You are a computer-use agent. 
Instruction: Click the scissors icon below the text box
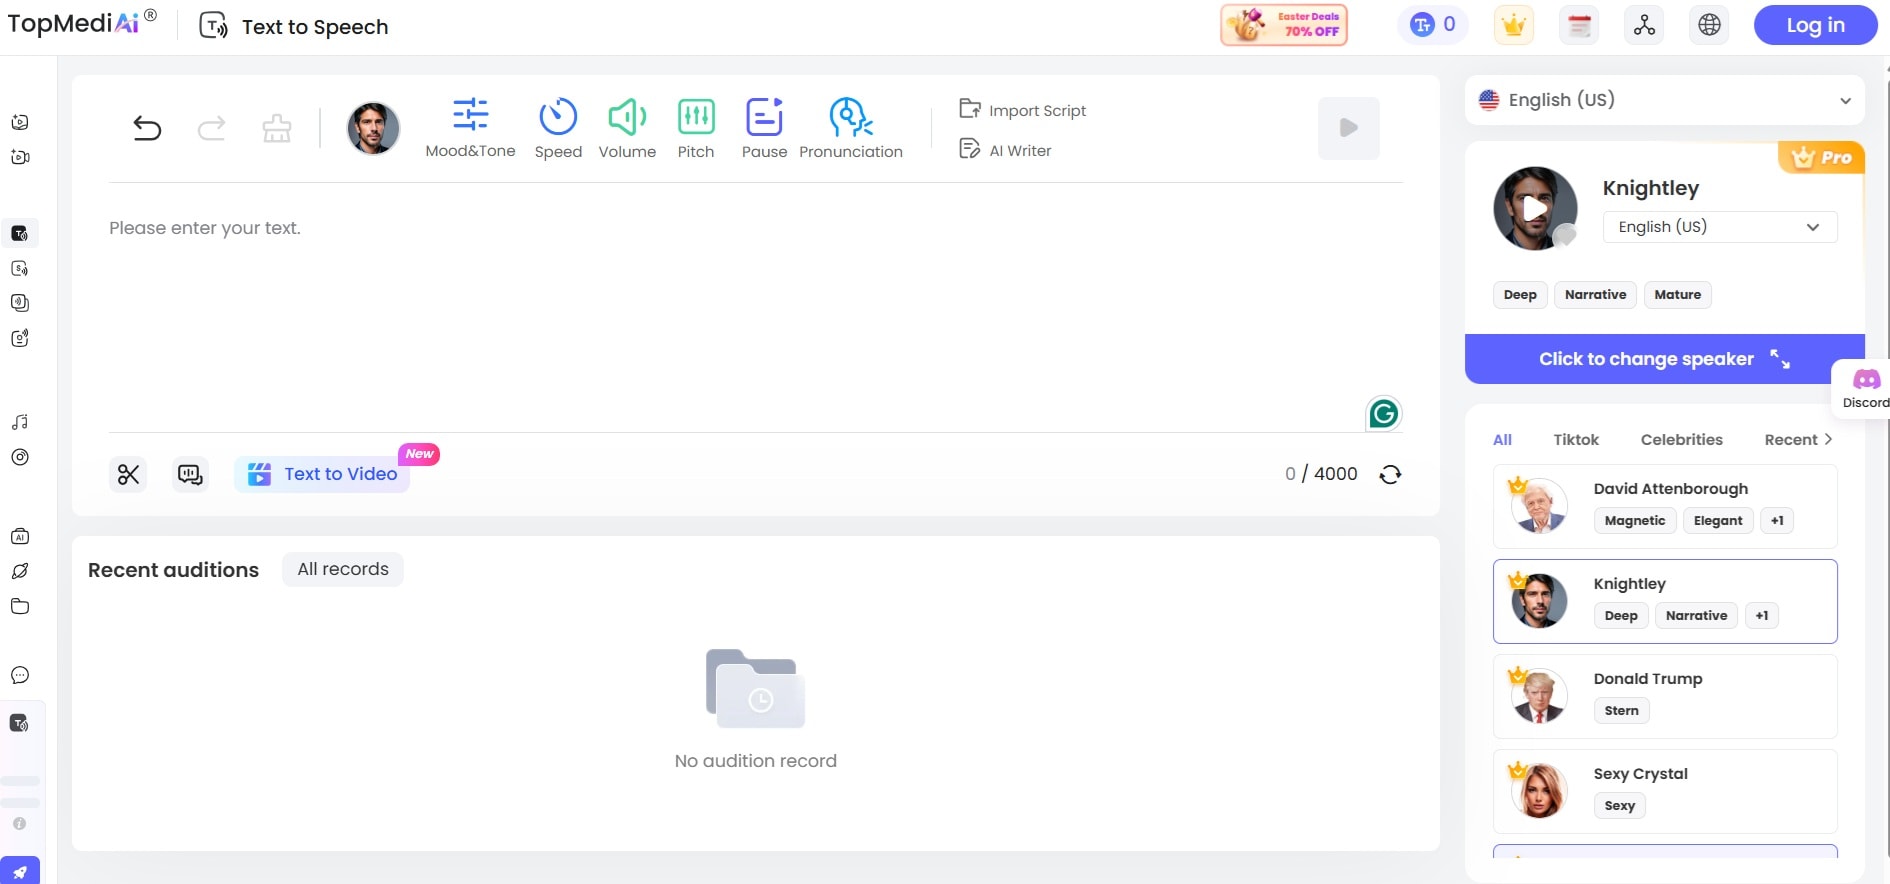click(x=128, y=474)
